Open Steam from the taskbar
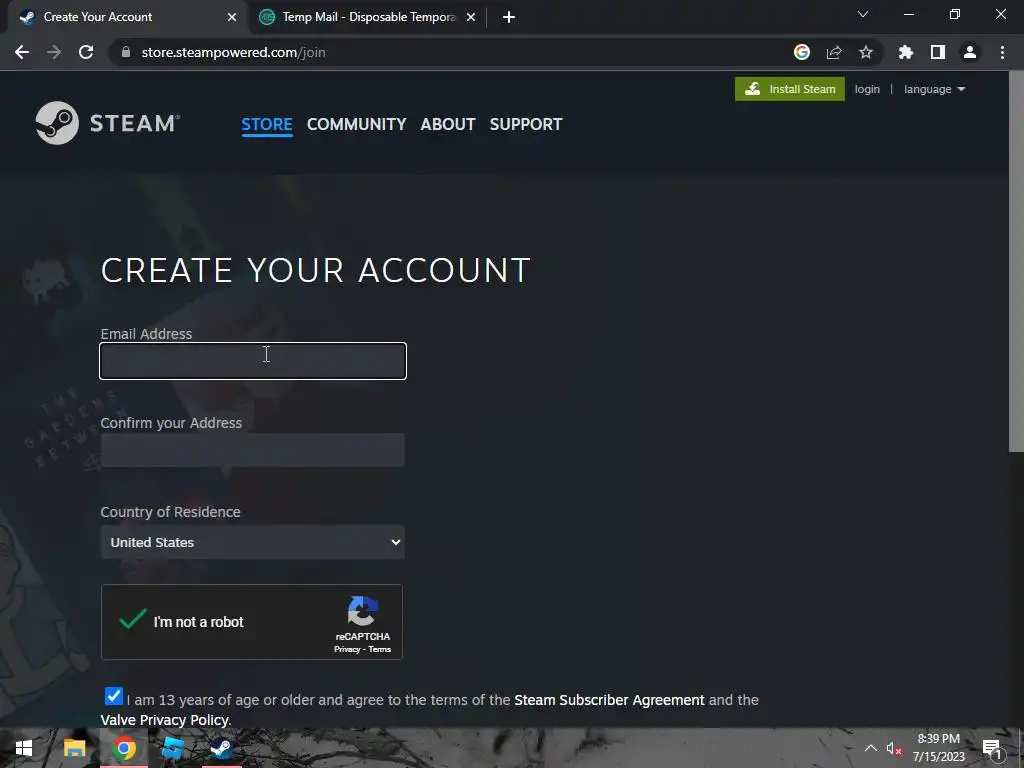 coord(221,748)
